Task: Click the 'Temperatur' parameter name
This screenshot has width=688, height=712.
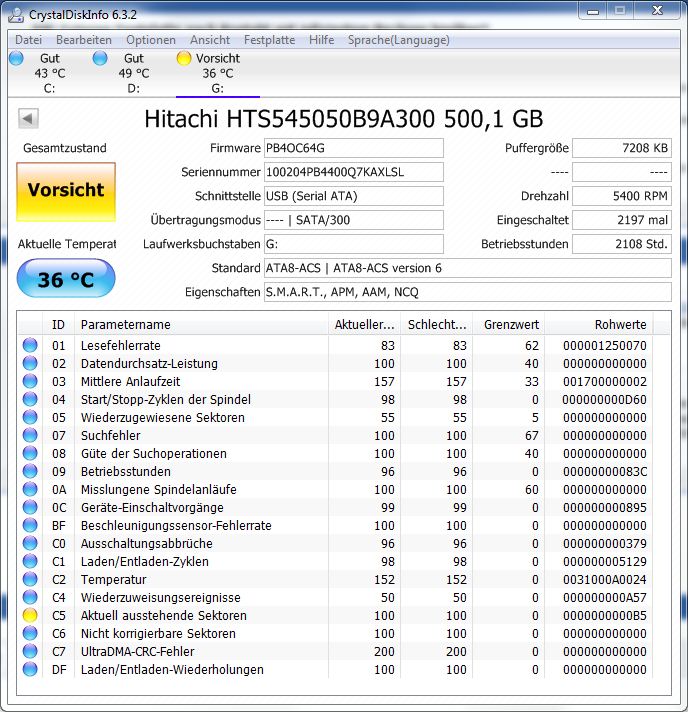Action: tap(114, 580)
